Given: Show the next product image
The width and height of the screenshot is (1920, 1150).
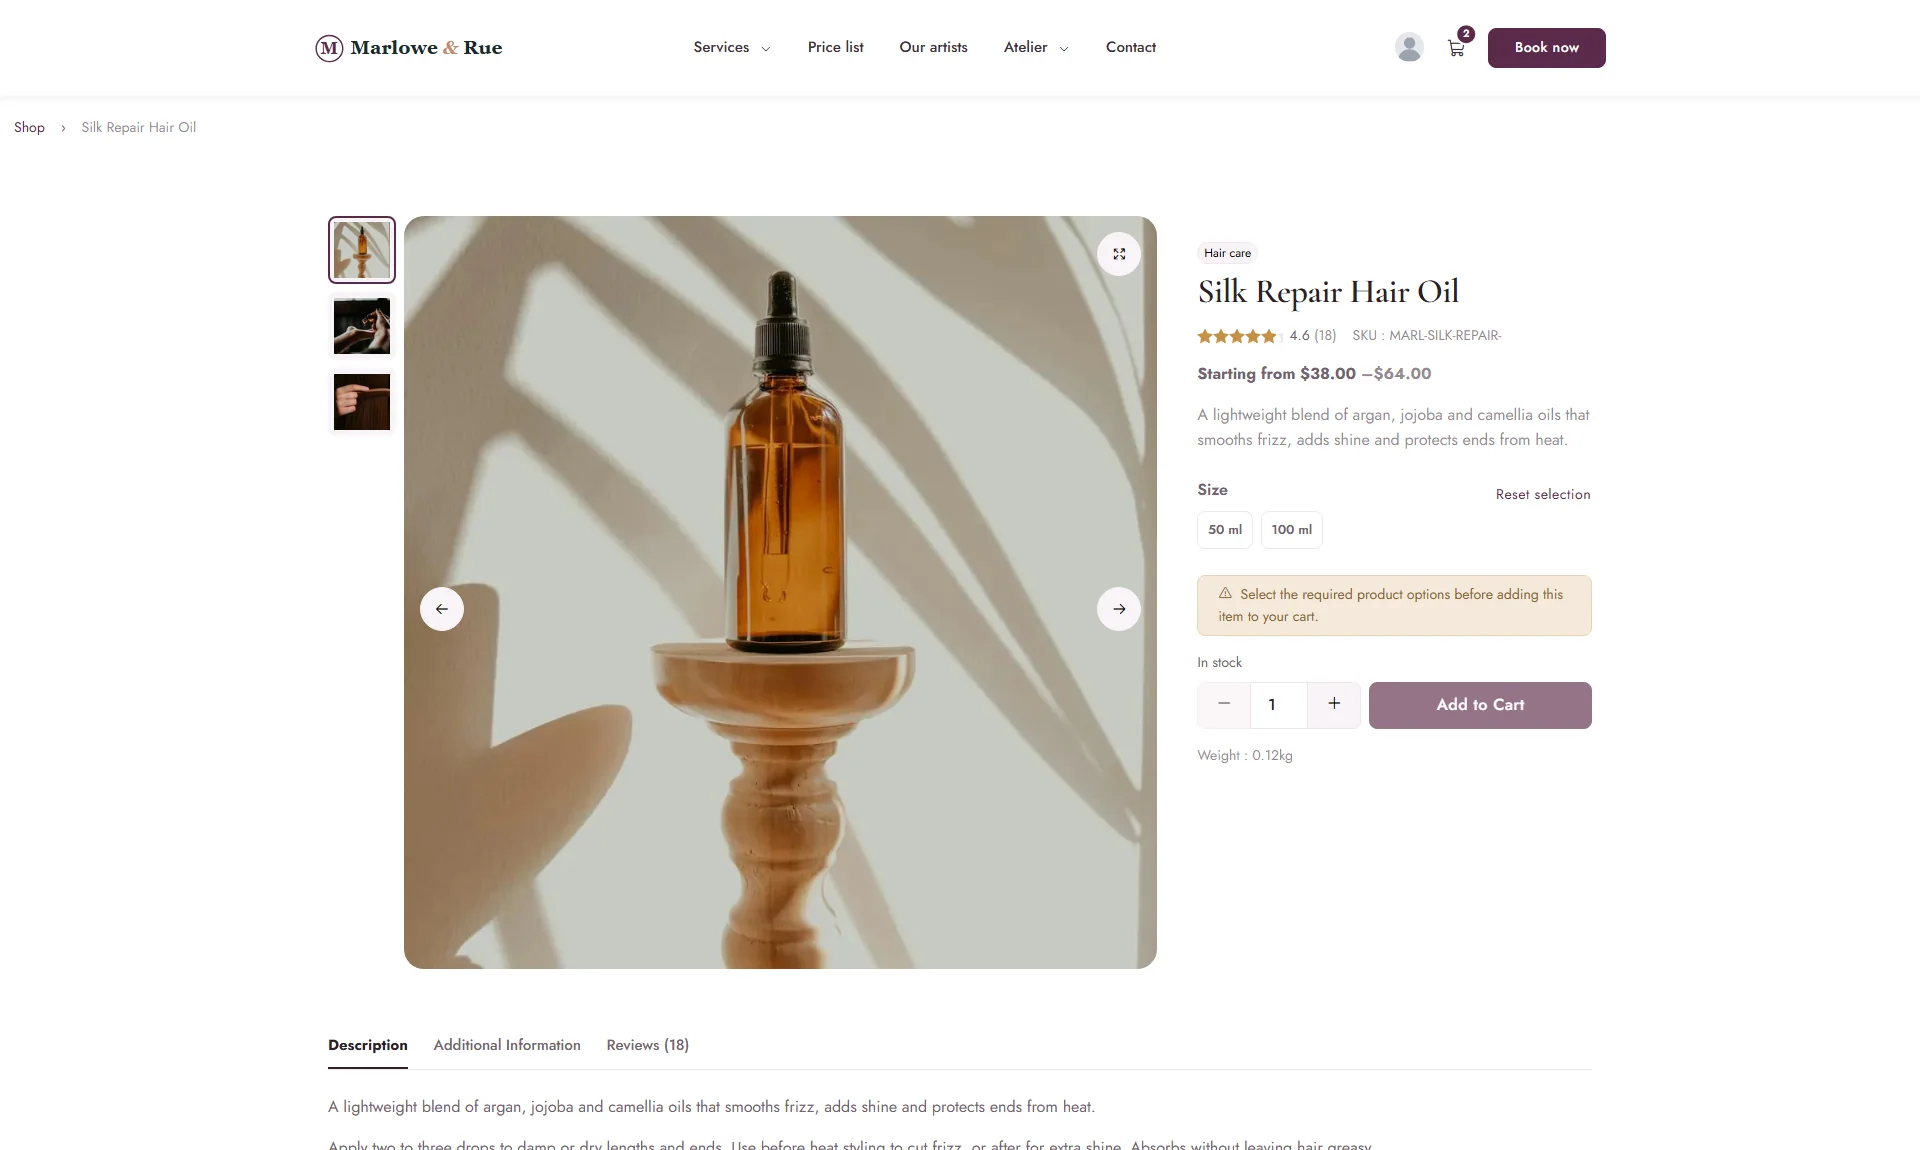Looking at the screenshot, I should [1119, 609].
